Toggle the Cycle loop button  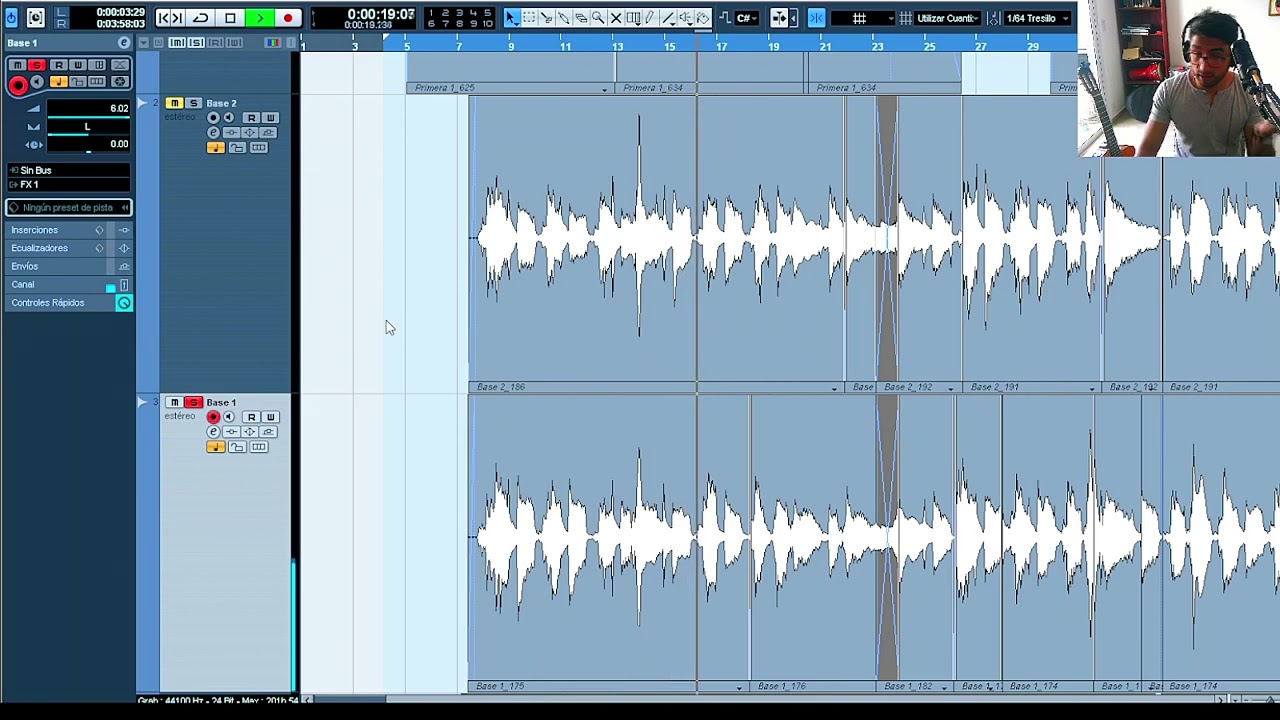pyautogui.click(x=200, y=18)
